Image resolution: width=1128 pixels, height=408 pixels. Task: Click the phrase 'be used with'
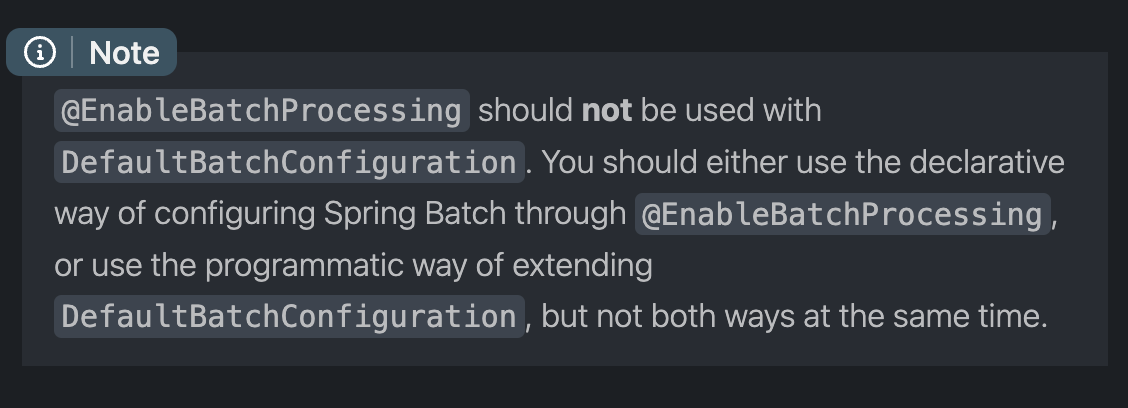tap(731, 111)
